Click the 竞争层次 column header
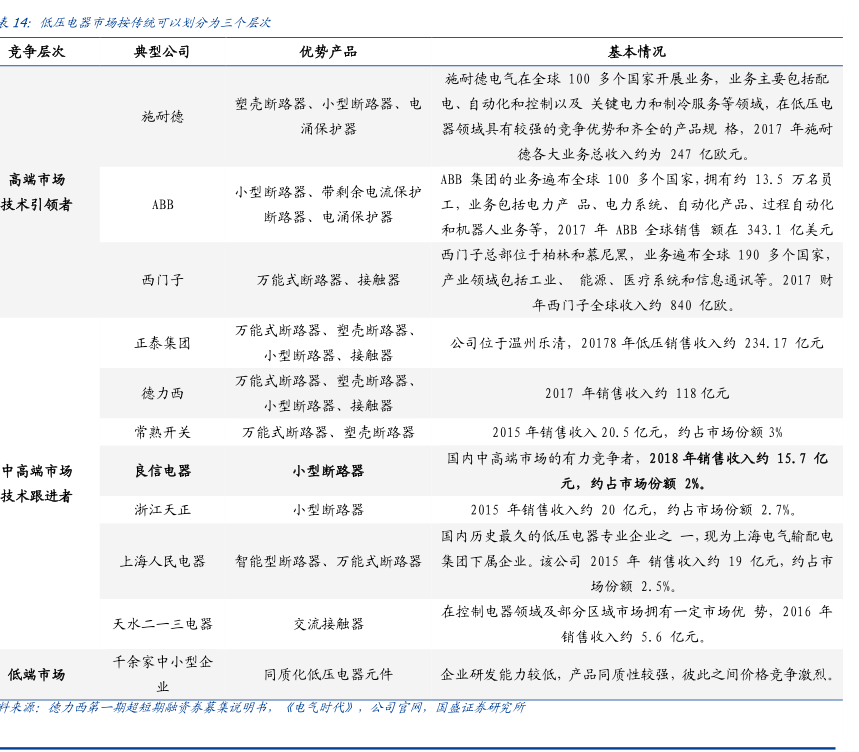The width and height of the screenshot is (859, 752). tap(37, 53)
